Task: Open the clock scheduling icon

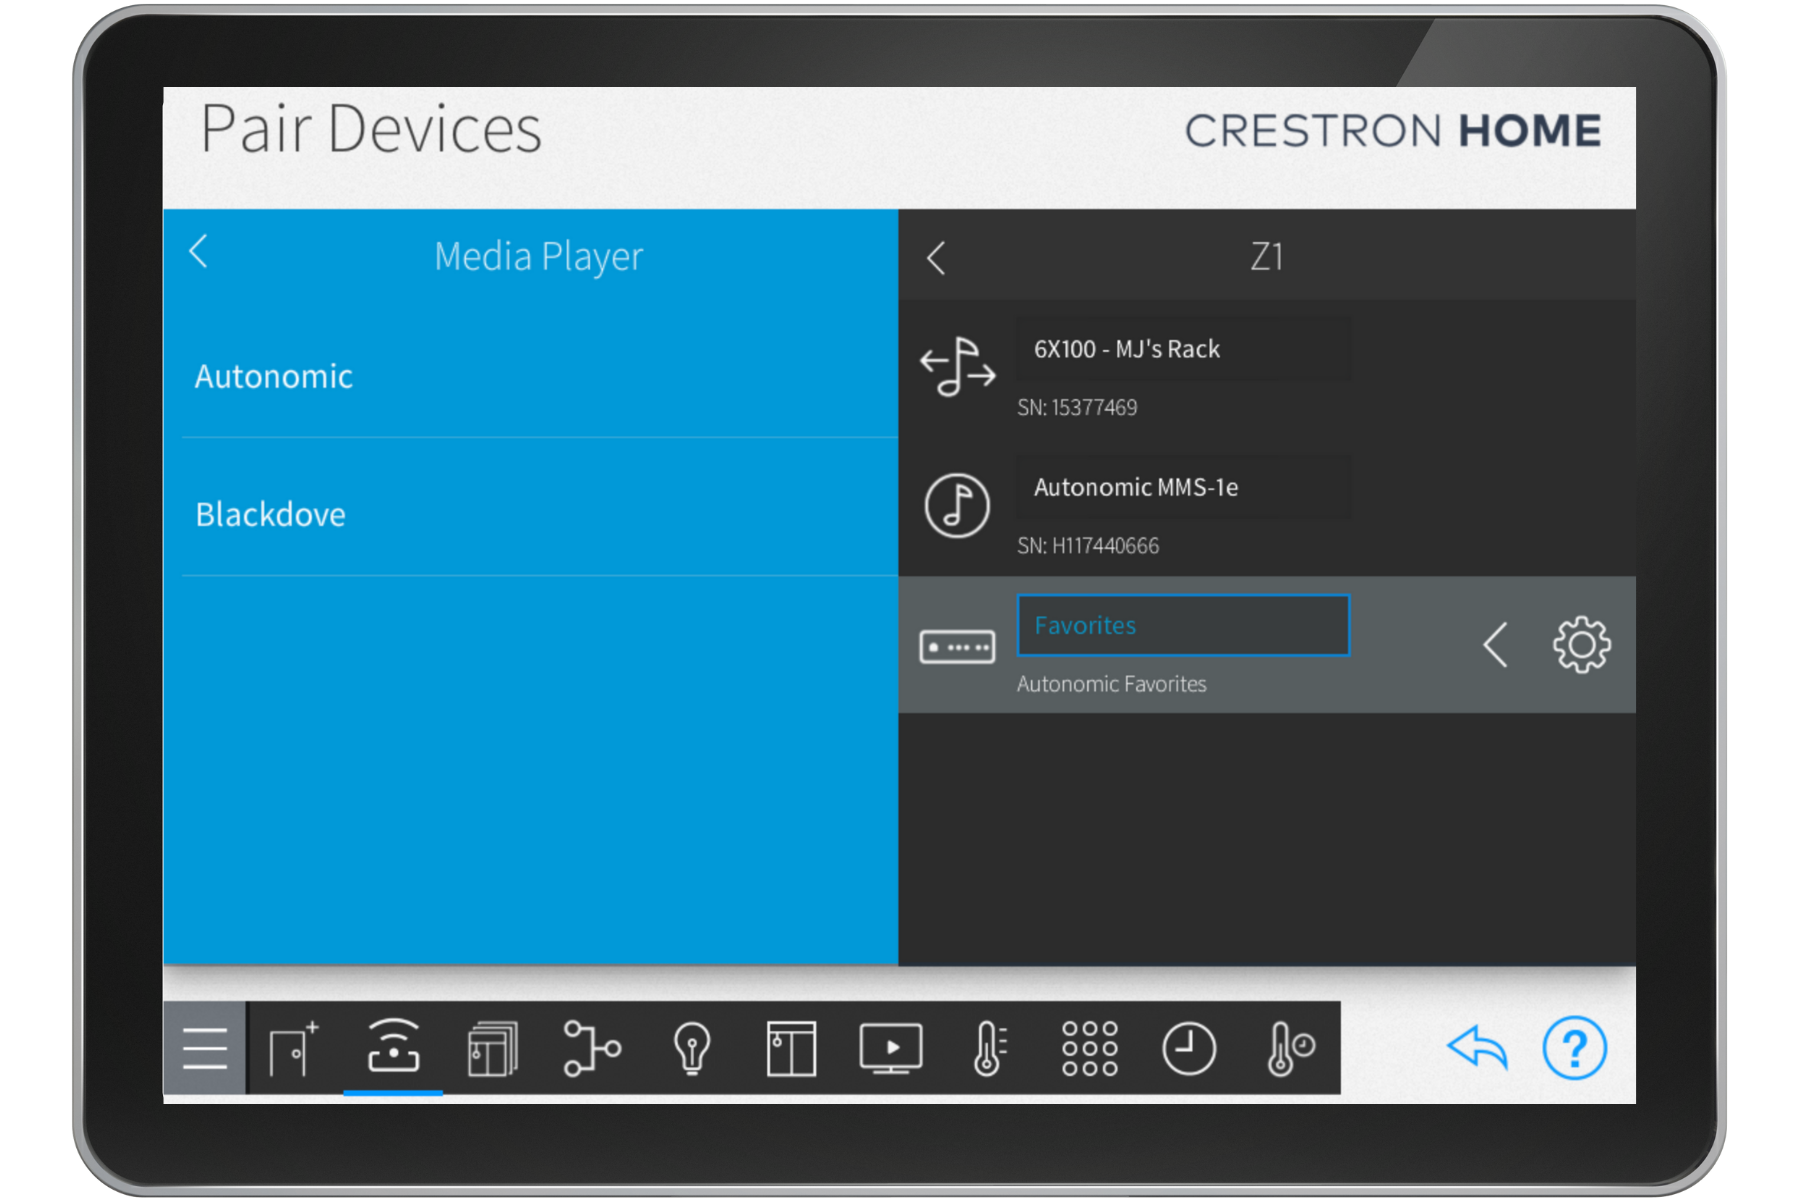Action: 1189,1048
